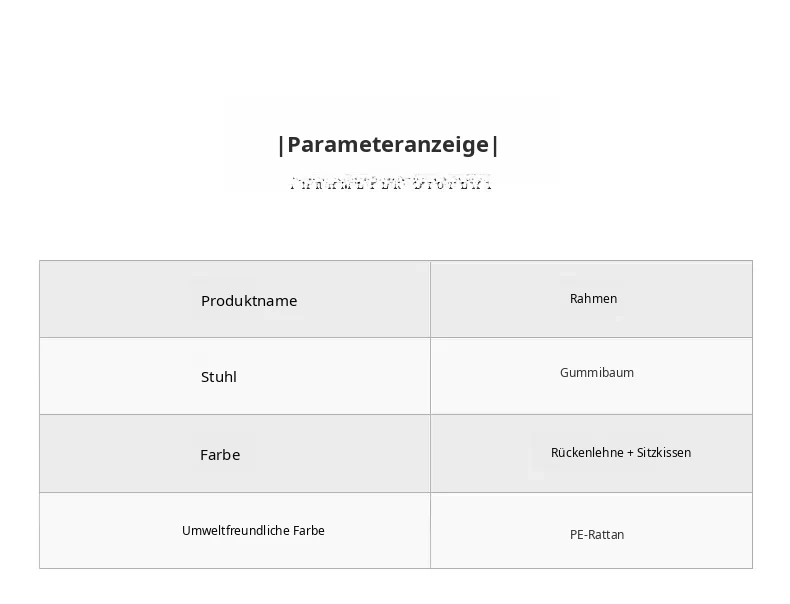The height and width of the screenshot is (604, 790).
Task: Click column divider between Produktname and Rahmen
Action: tap(430, 299)
